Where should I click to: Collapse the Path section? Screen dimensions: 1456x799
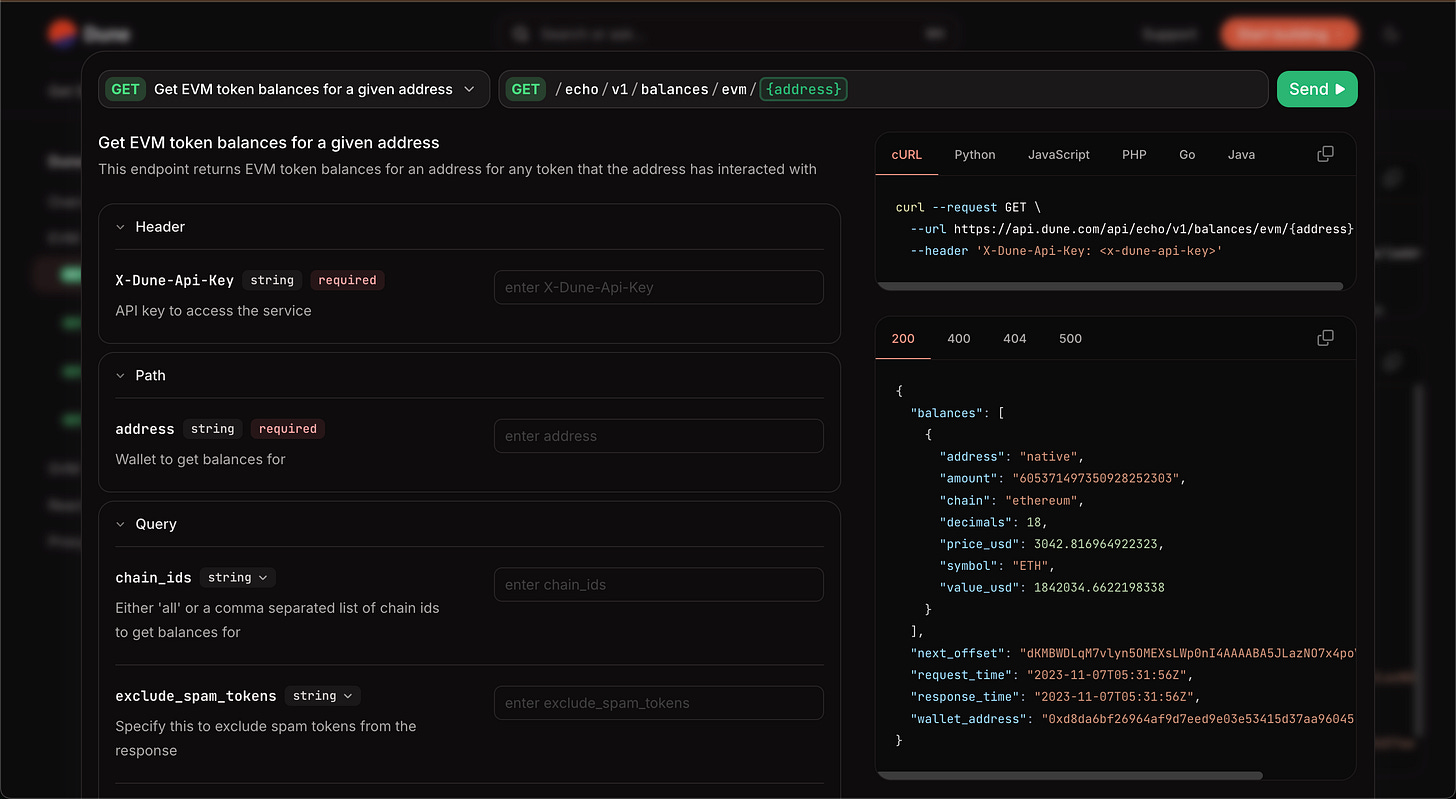[121, 375]
